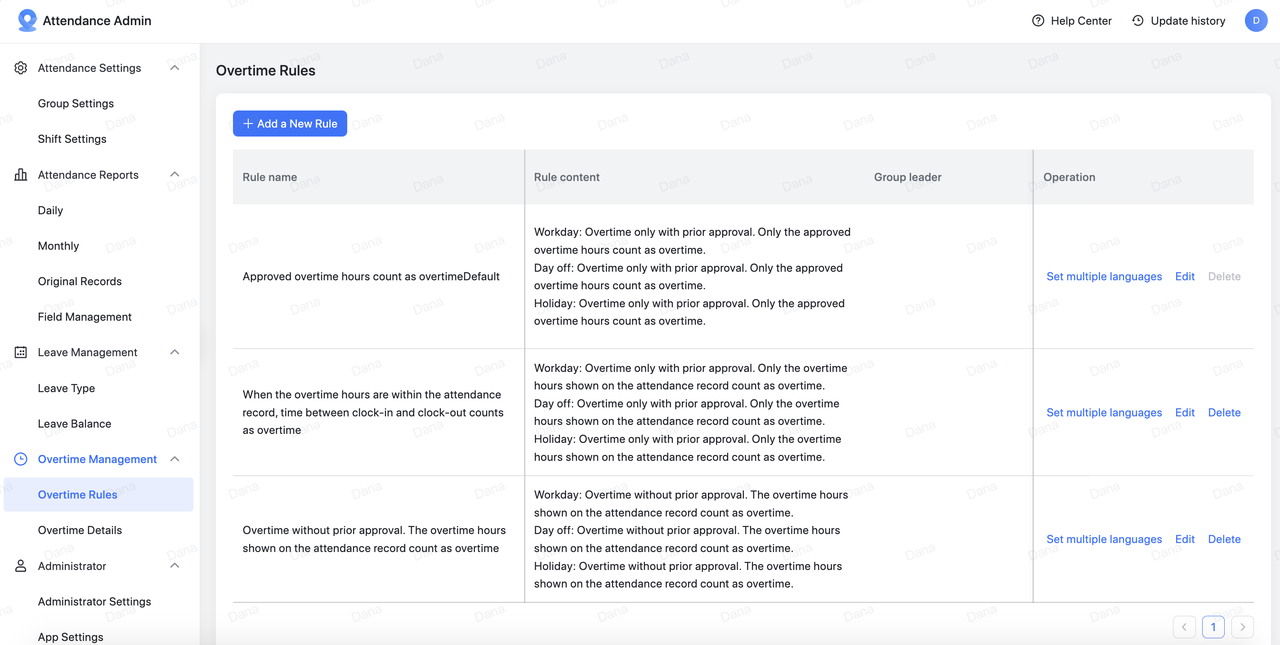
Task: Click the Attendance Admin logo icon
Action: pos(27,20)
